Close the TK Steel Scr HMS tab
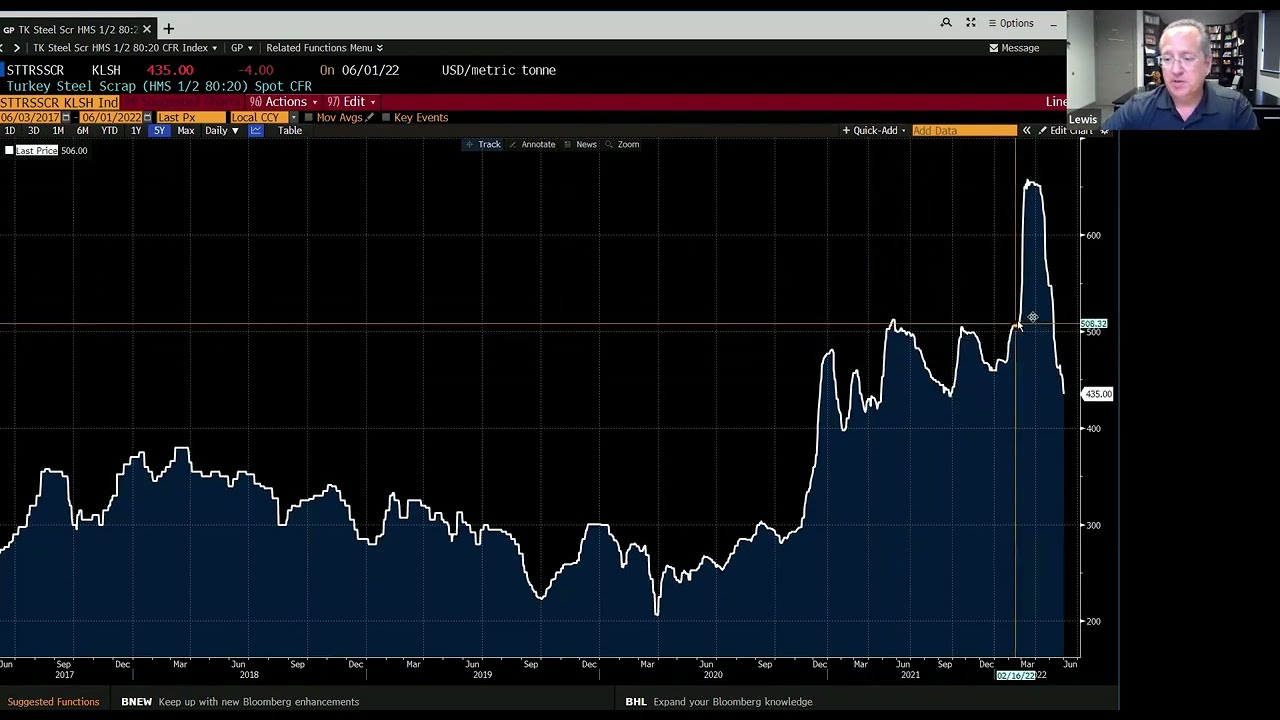Image resolution: width=1280 pixels, height=720 pixels. 147,29
